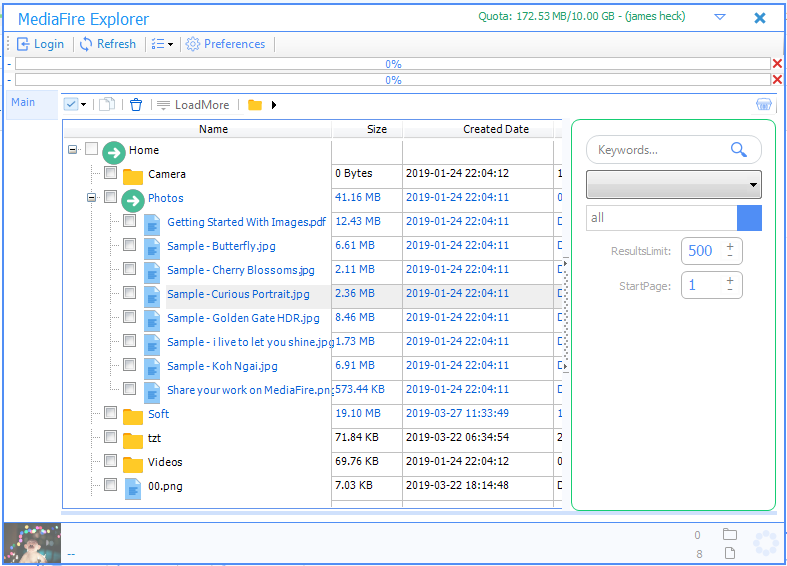
Task: Select Sample - Golden Gate HDR.jpg file name
Action: (x=243, y=318)
